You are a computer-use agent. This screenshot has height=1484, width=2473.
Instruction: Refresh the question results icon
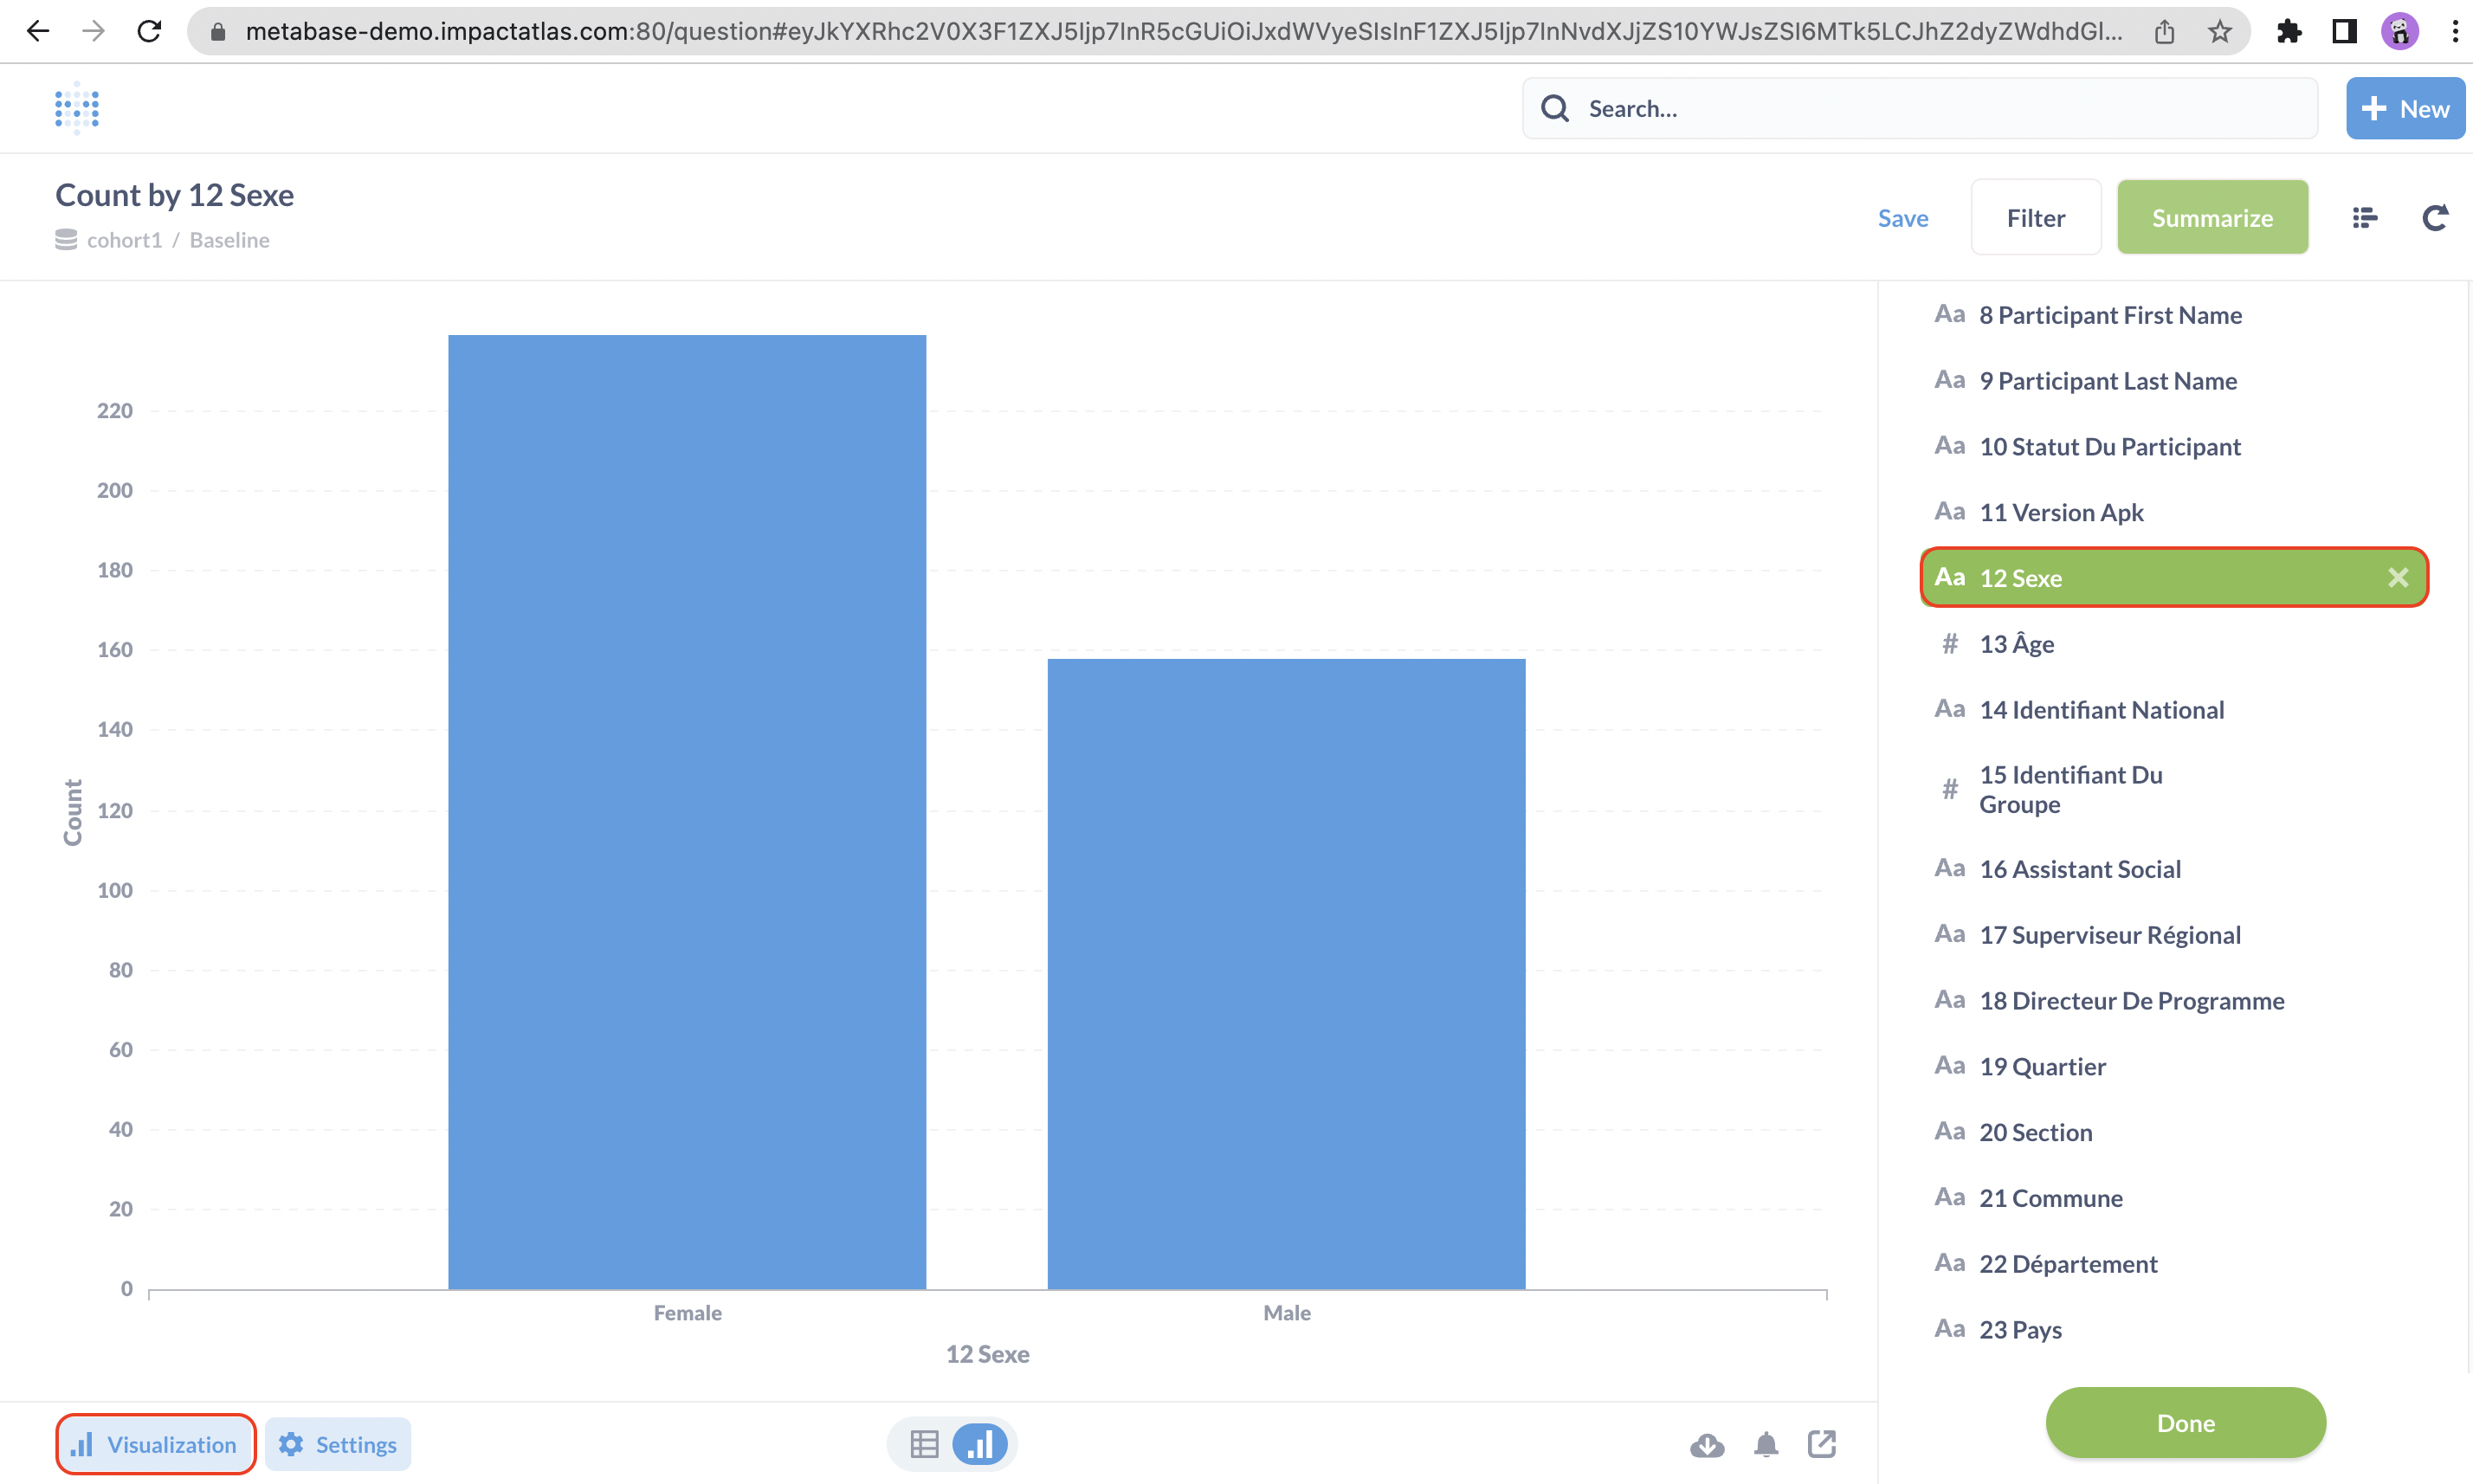pos(2435,217)
